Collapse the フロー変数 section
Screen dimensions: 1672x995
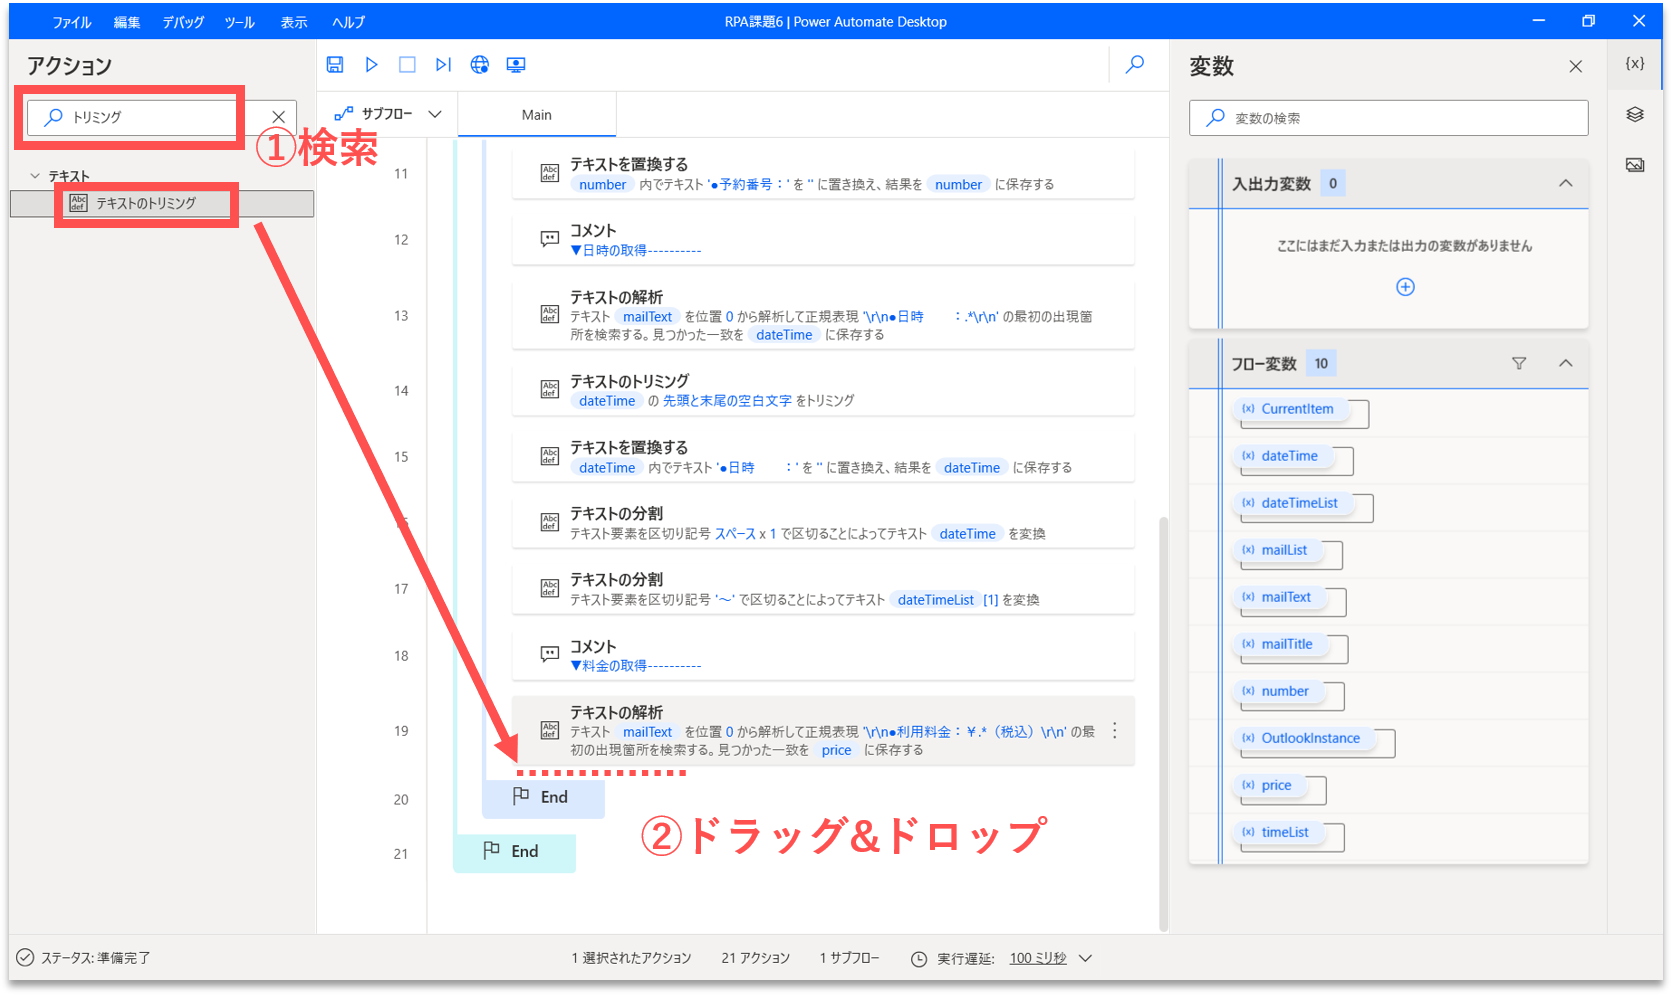[x=1566, y=363]
